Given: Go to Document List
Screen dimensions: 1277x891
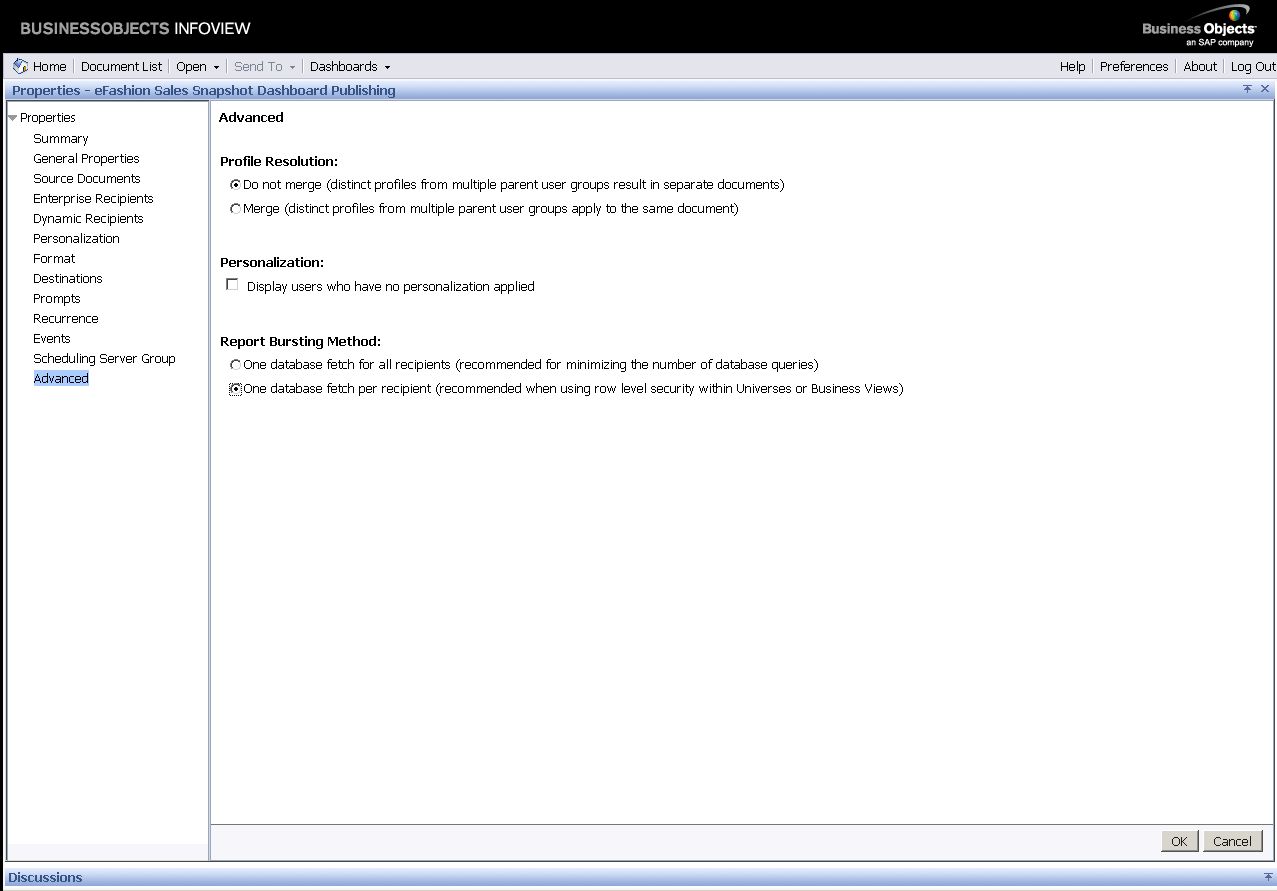Looking at the screenshot, I should [121, 66].
